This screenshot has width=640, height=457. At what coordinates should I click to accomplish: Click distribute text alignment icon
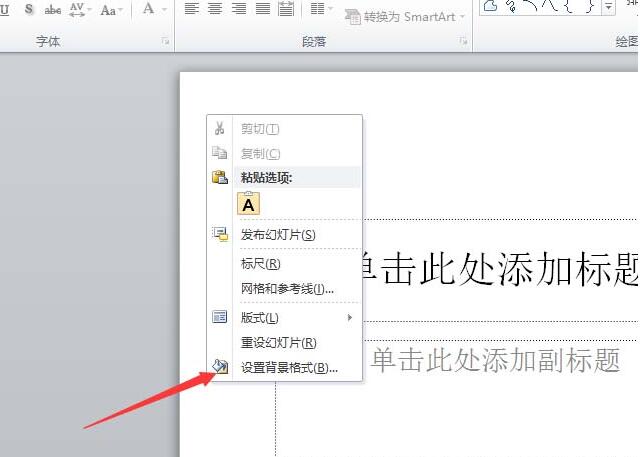tap(286, 9)
